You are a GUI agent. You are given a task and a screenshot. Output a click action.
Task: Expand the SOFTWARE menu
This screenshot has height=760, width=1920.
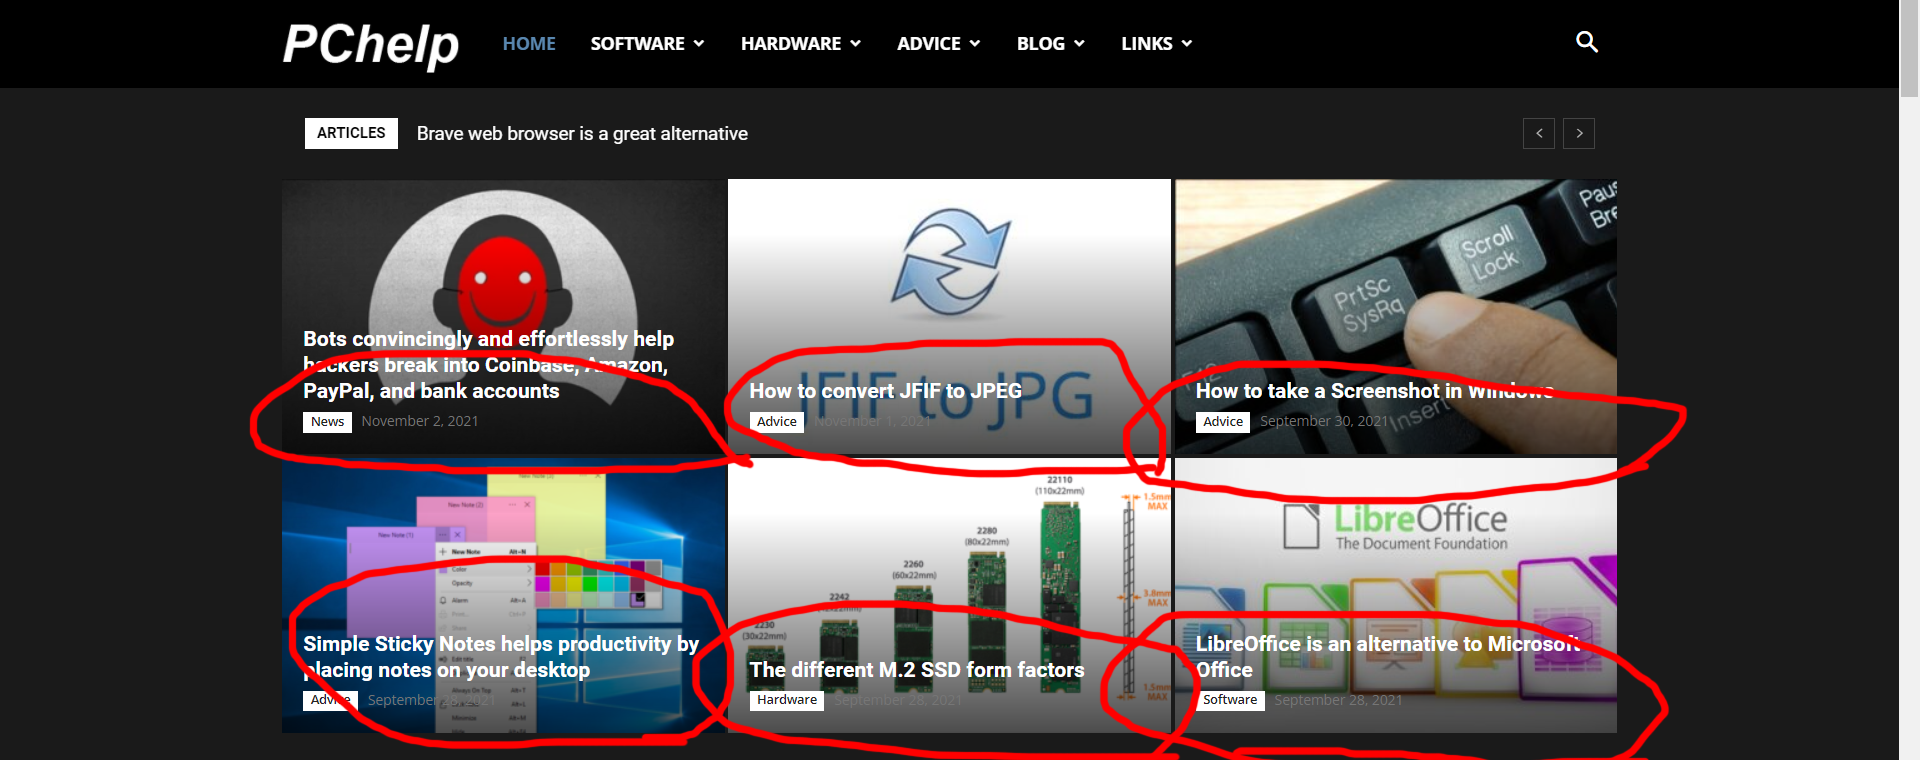(x=647, y=43)
